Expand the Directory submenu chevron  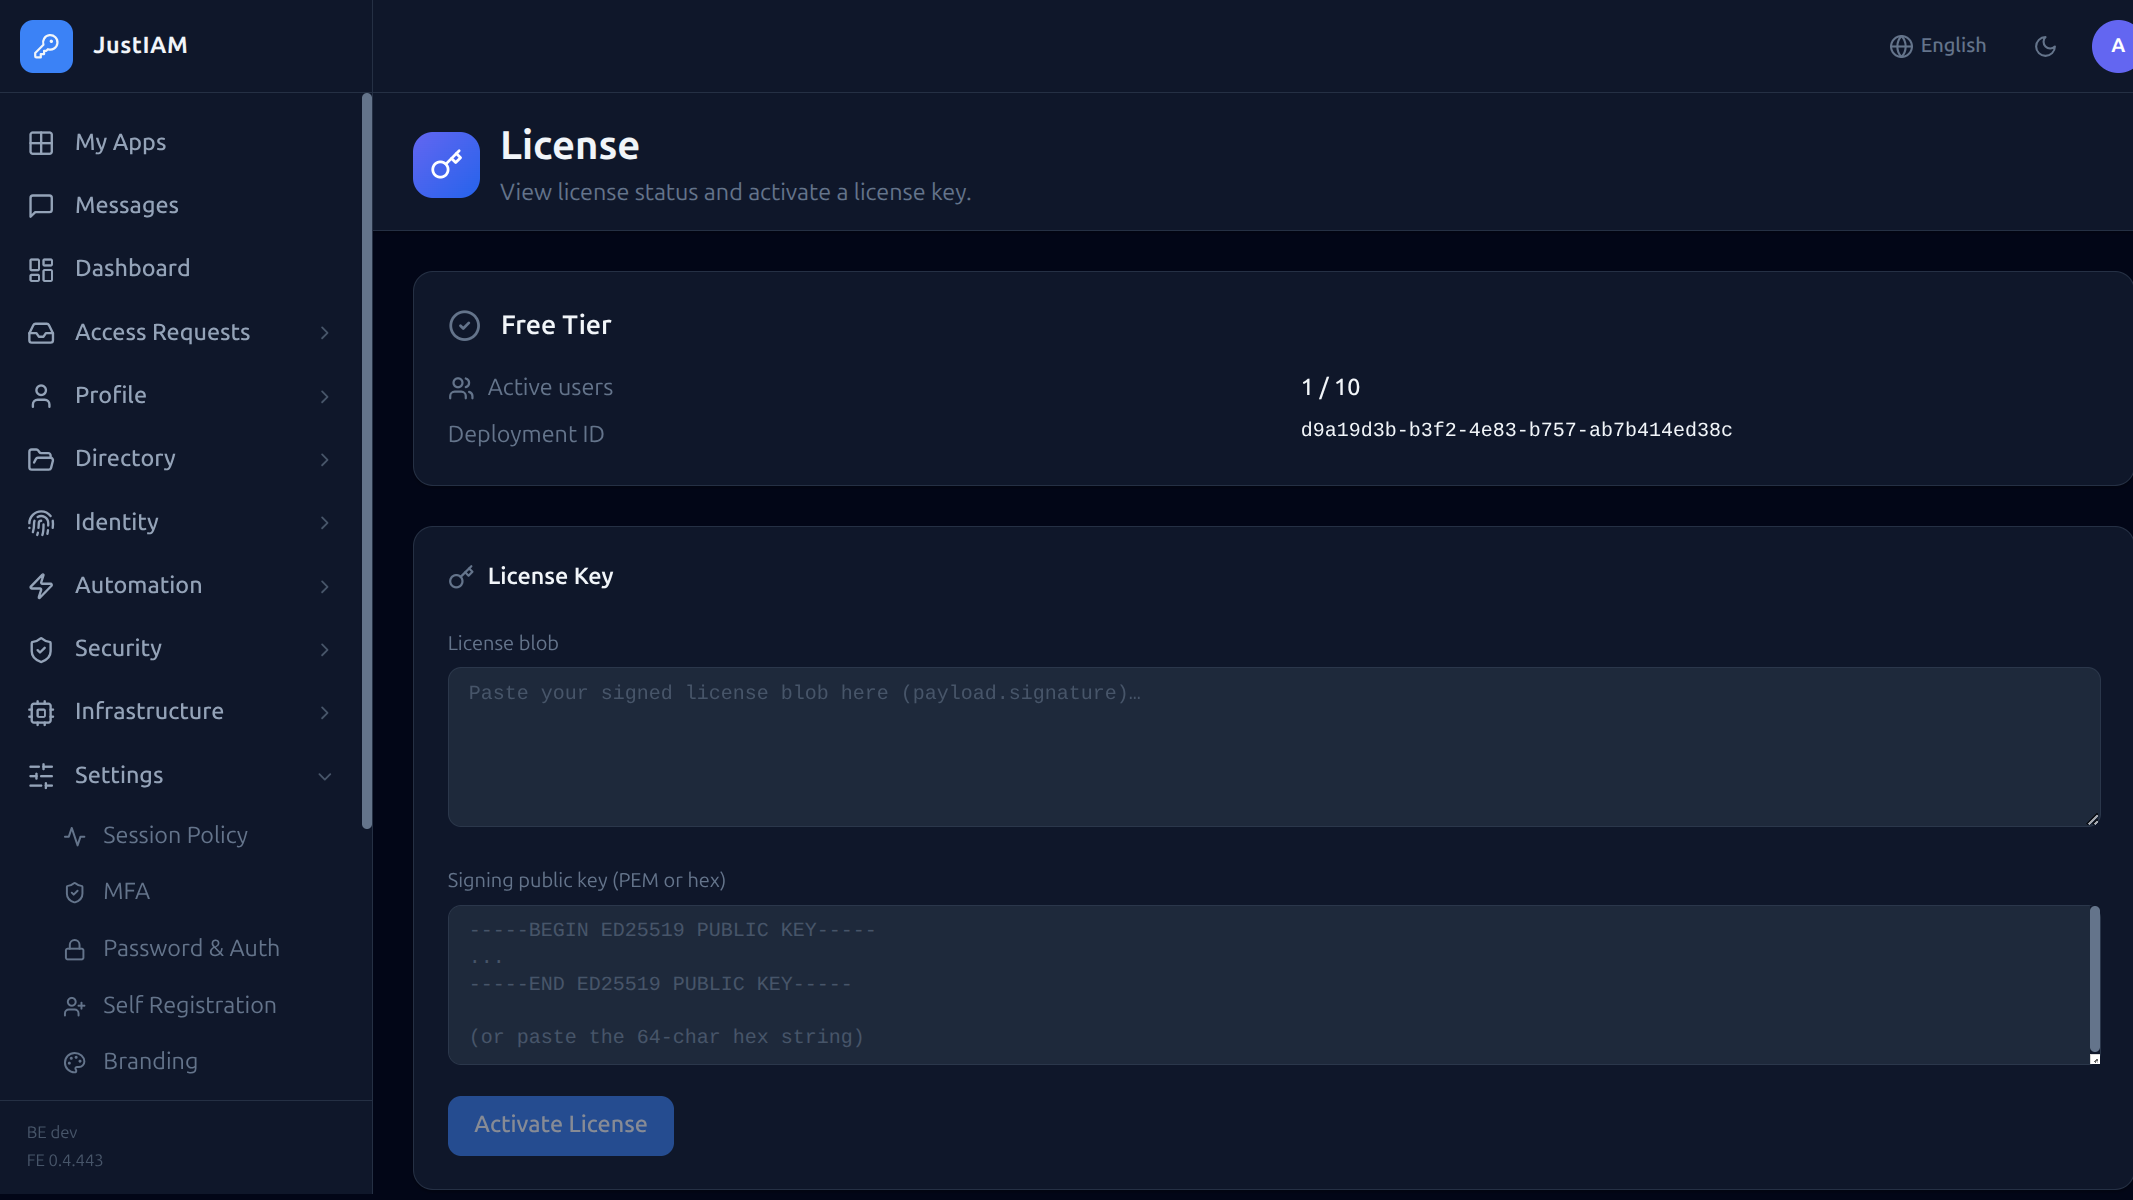click(324, 459)
